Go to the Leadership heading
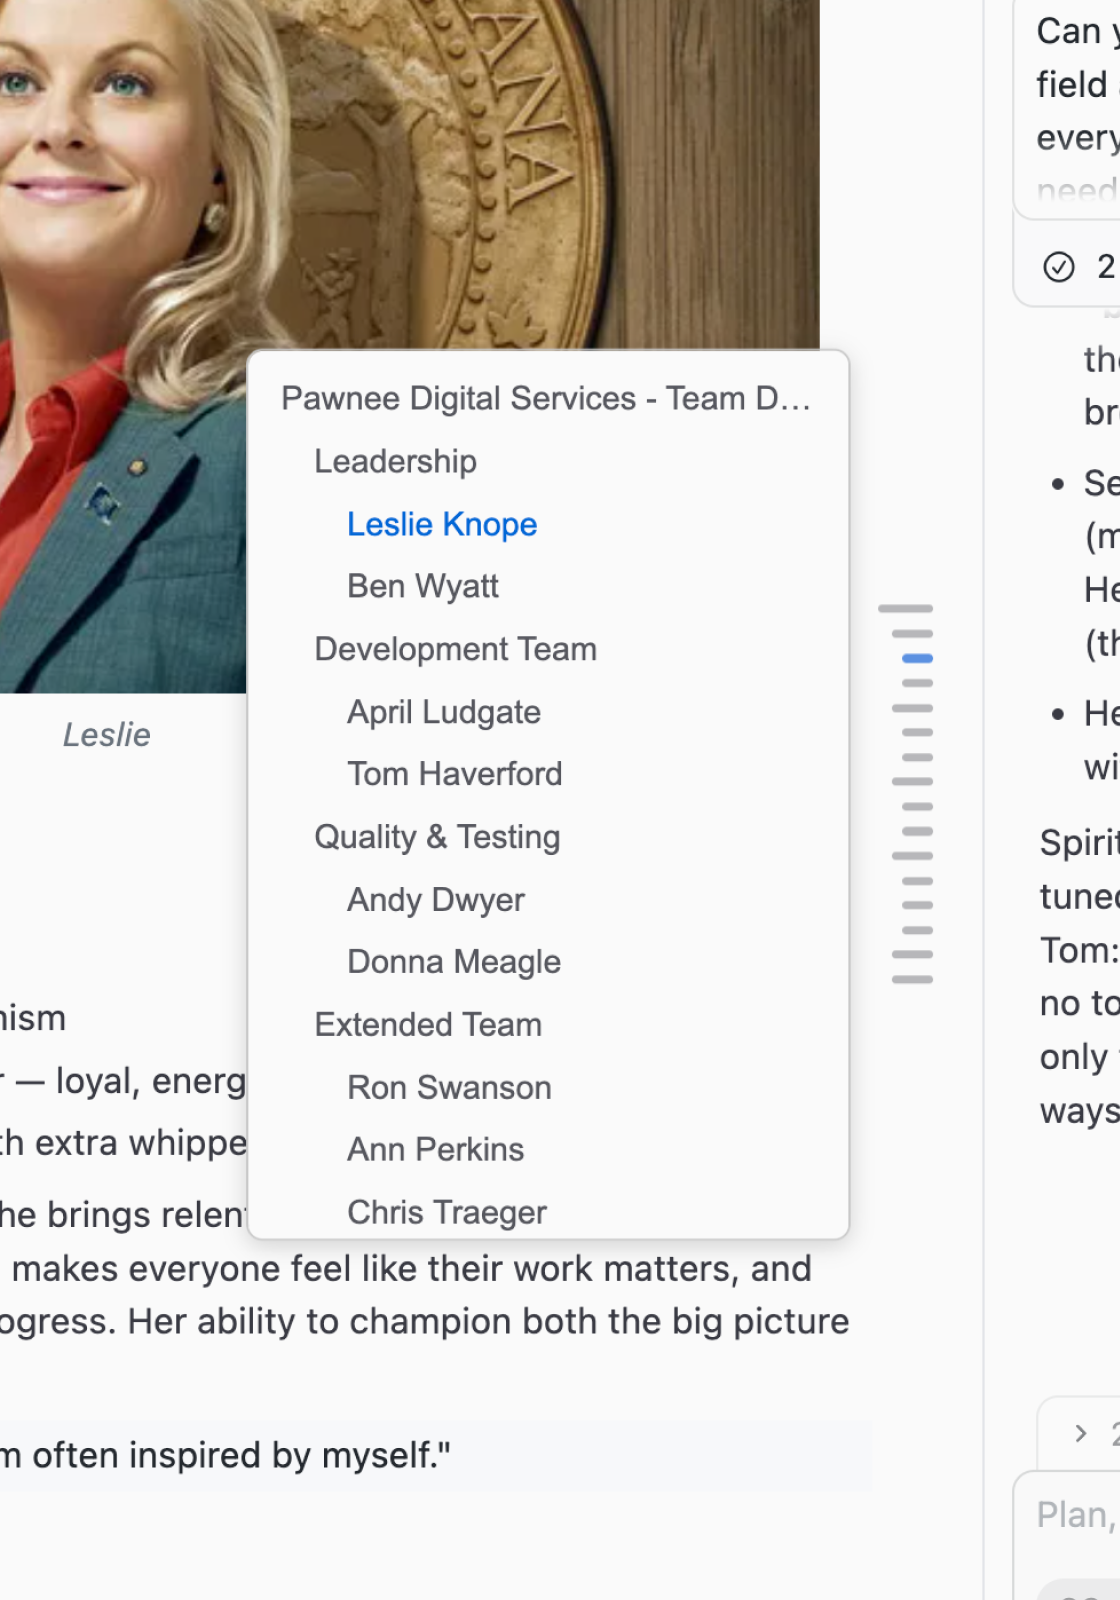Viewport: 1120px width, 1600px height. tap(395, 461)
